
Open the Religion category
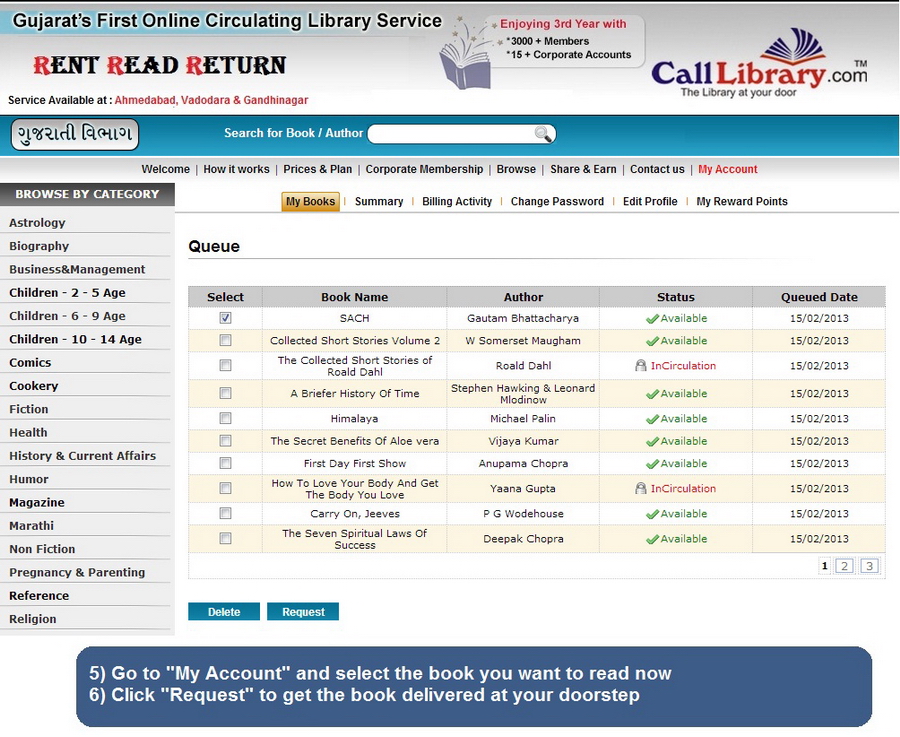coord(33,619)
